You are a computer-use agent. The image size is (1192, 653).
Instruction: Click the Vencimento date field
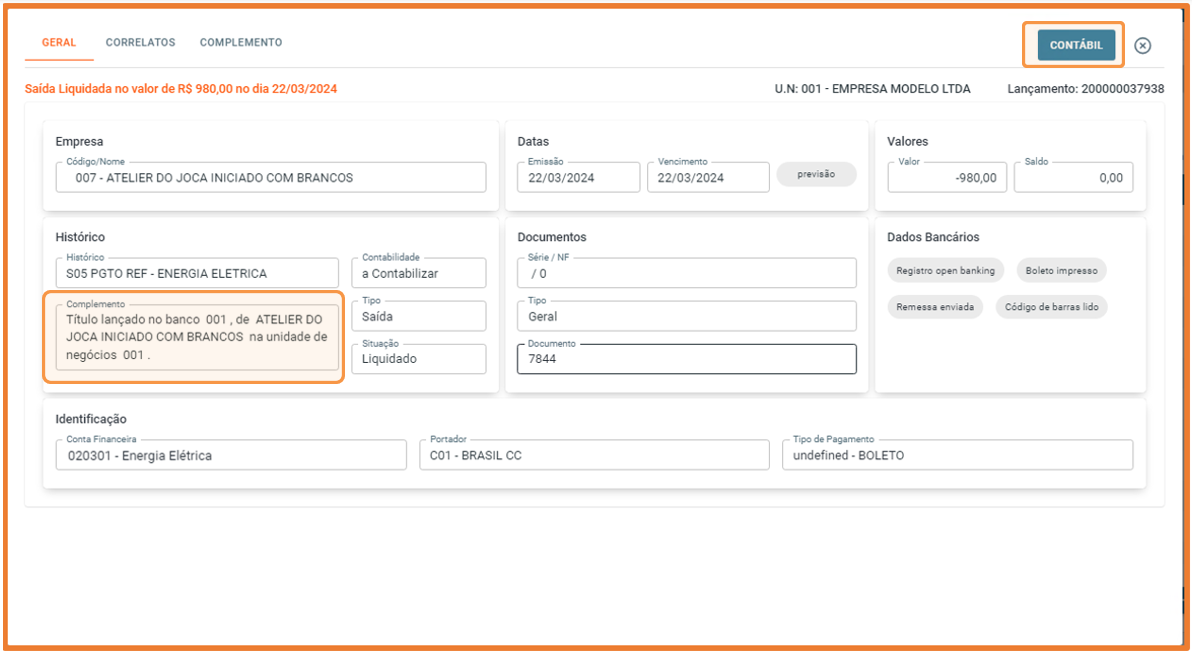(709, 177)
